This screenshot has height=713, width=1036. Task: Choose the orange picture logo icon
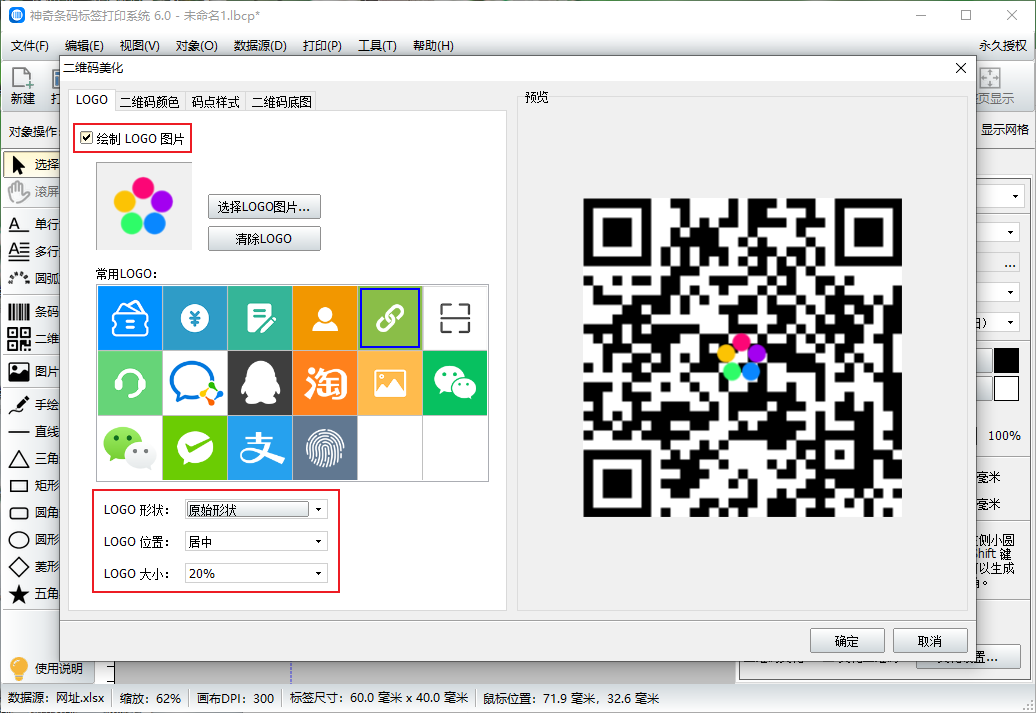click(x=390, y=383)
